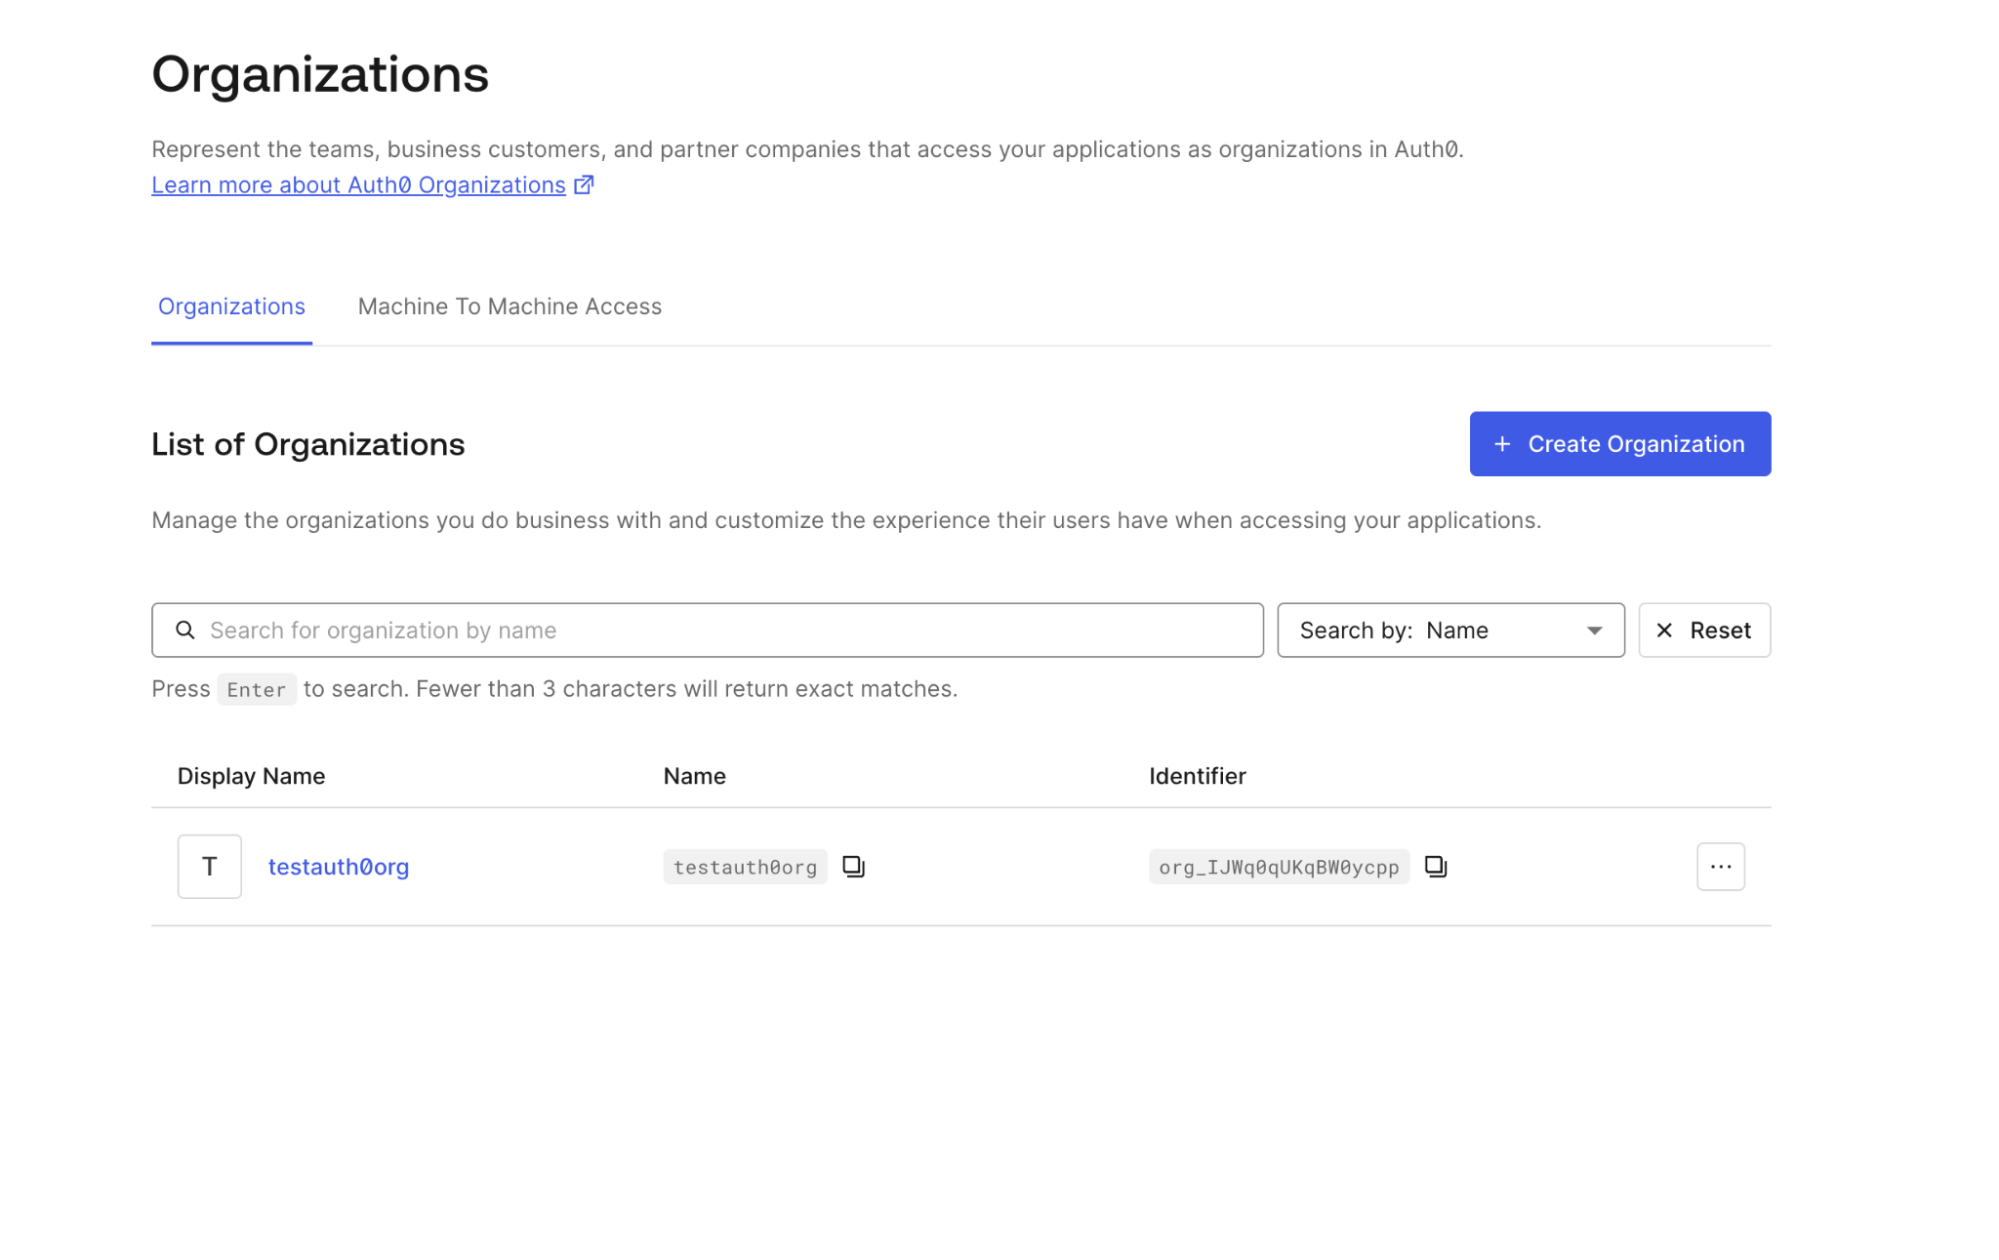
Task: Open the Search by Name dropdown
Action: (1450, 630)
